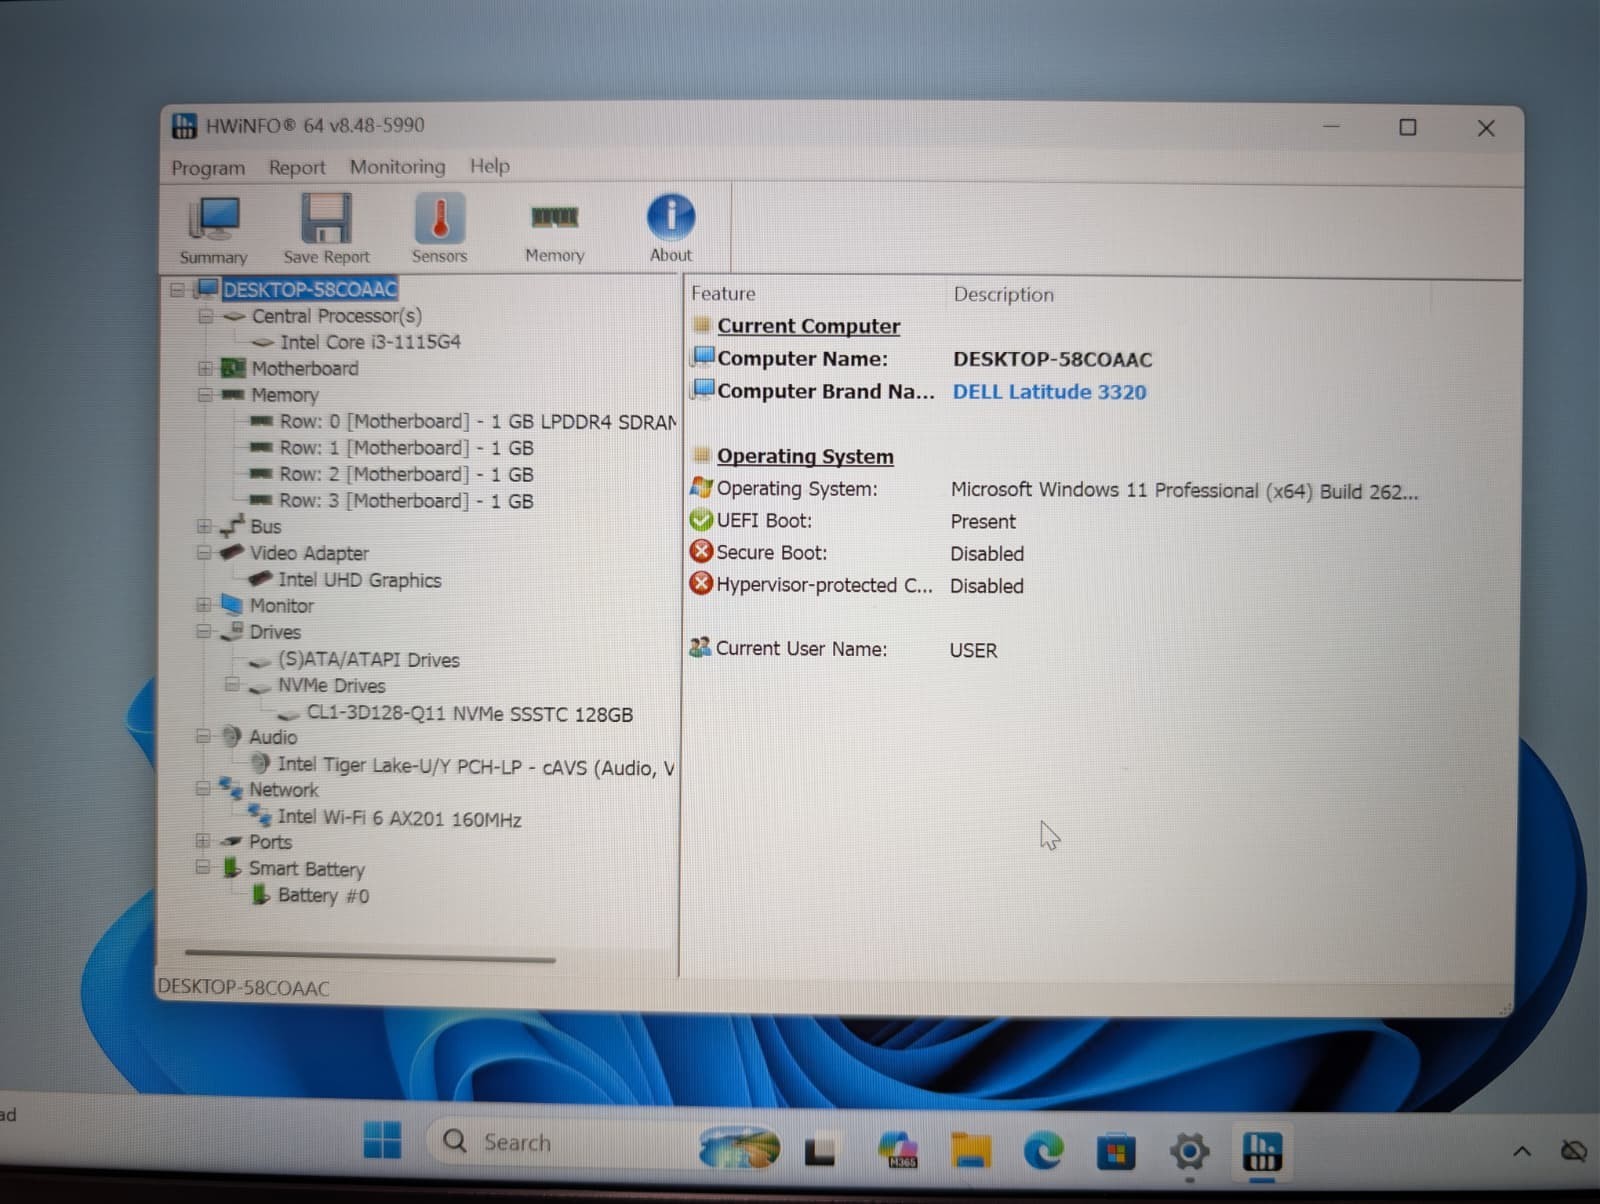The width and height of the screenshot is (1600, 1204).
Task: Open the Monitoring menu
Action: click(397, 167)
